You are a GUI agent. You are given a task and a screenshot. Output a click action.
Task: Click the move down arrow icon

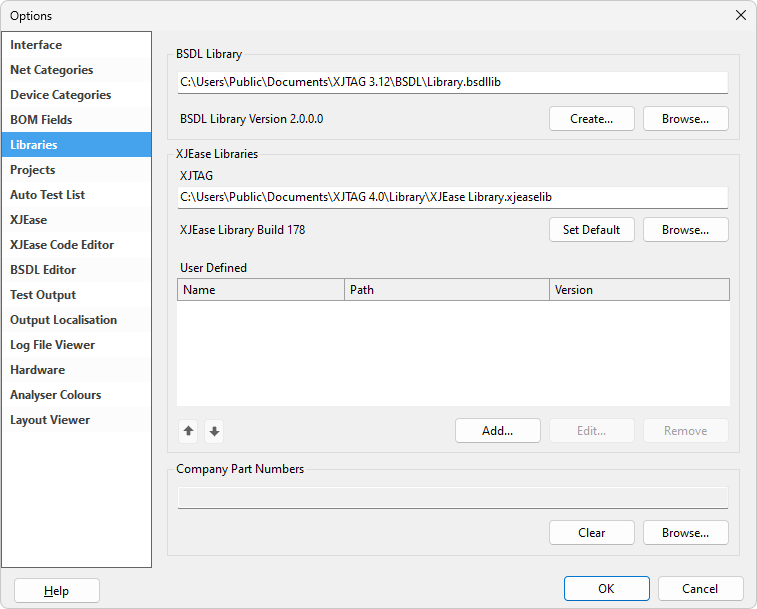(x=214, y=432)
